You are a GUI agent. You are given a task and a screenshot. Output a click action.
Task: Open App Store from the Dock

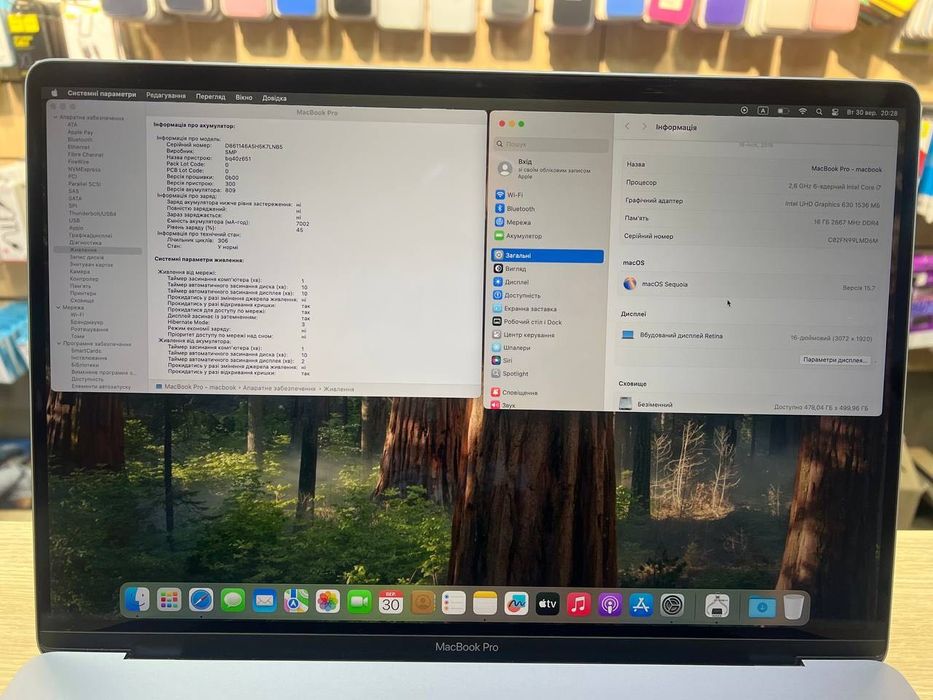click(x=641, y=605)
